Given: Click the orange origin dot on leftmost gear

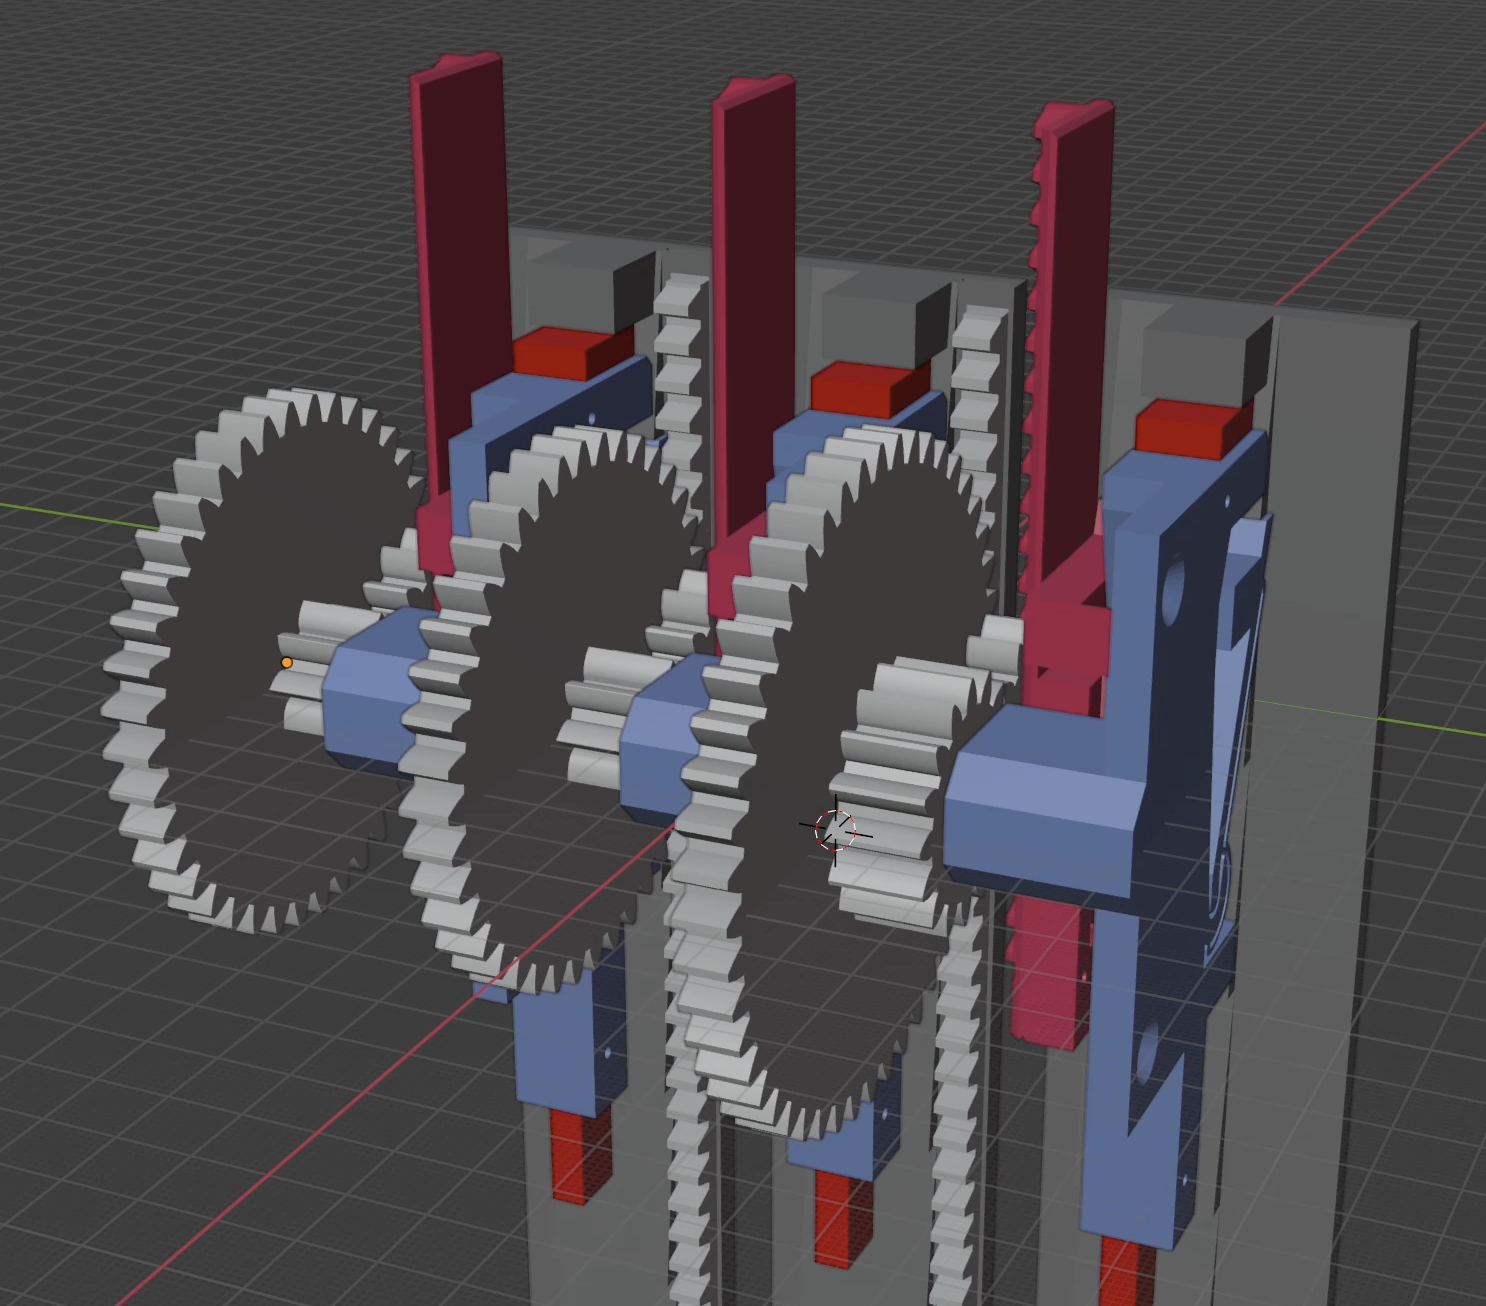Looking at the screenshot, I should click(x=287, y=663).
